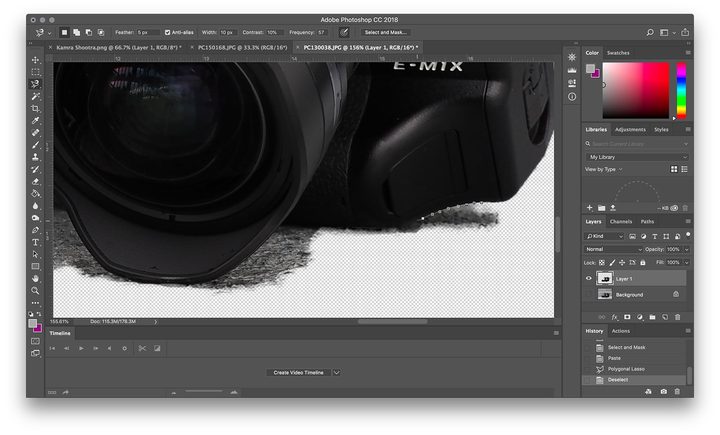
Task: Open the Actions tab
Action: (620, 331)
